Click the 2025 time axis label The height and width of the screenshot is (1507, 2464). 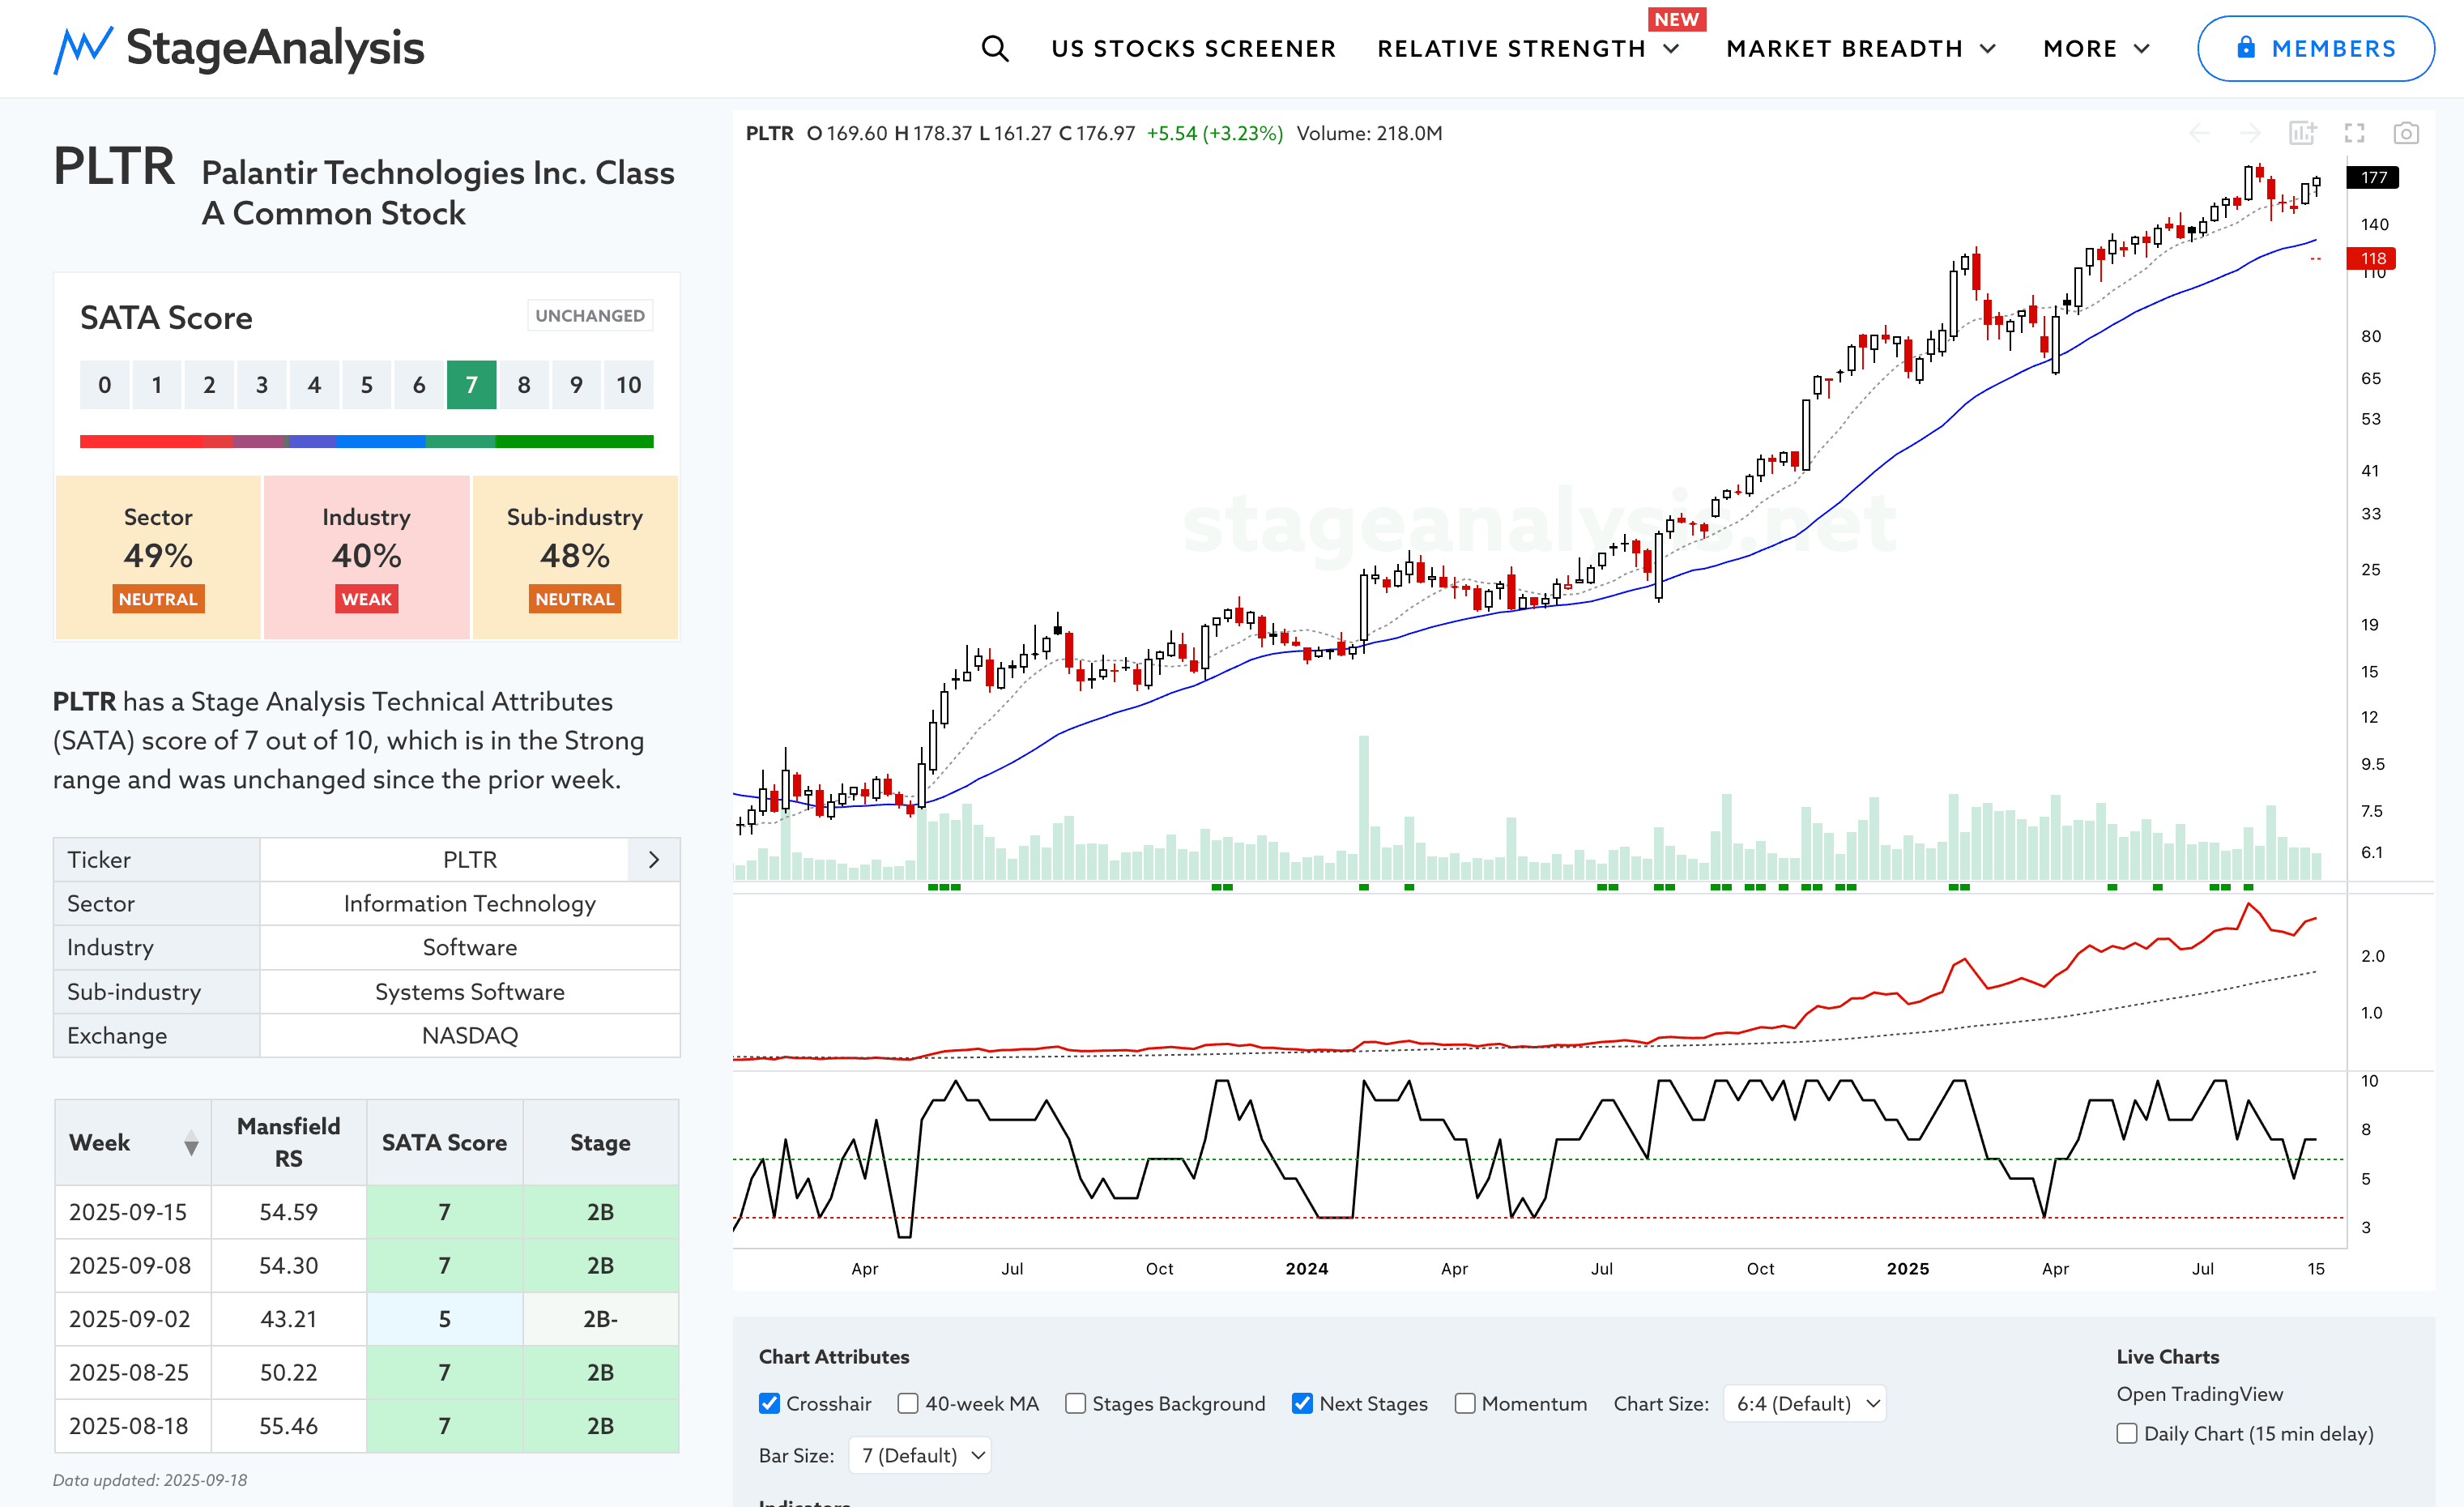click(1907, 1268)
